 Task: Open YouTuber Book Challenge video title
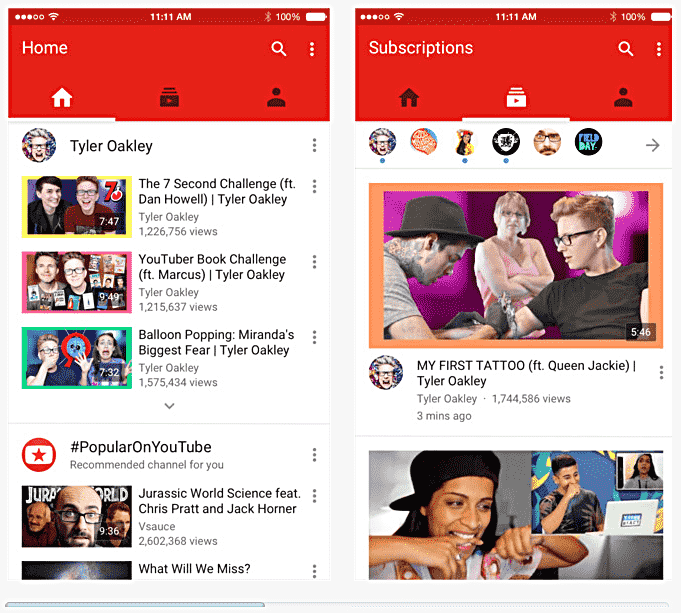[212, 267]
